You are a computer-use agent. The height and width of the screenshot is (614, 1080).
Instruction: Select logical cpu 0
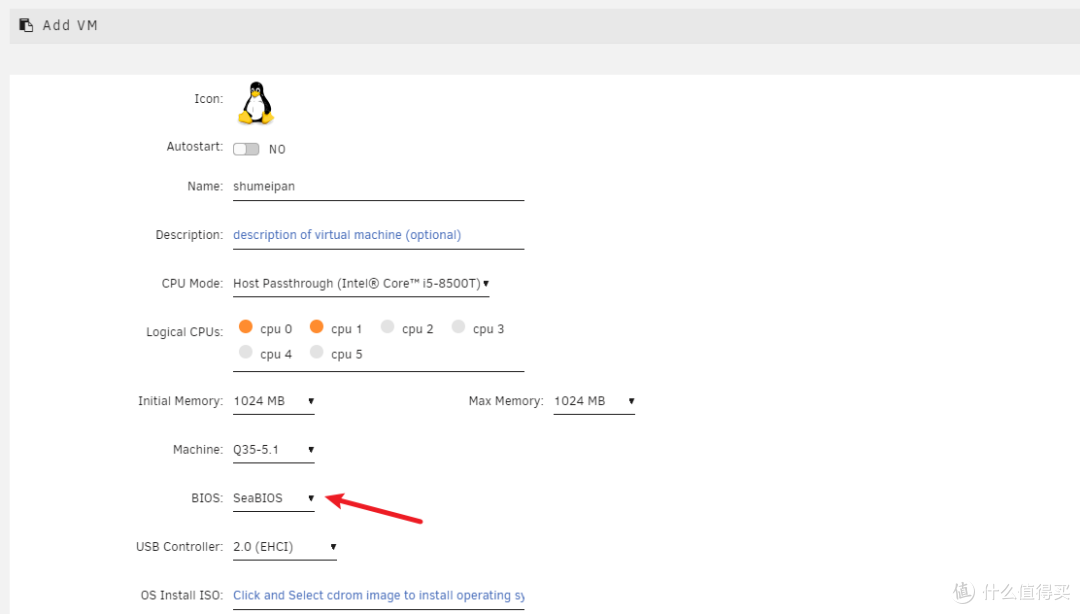[x=246, y=327]
